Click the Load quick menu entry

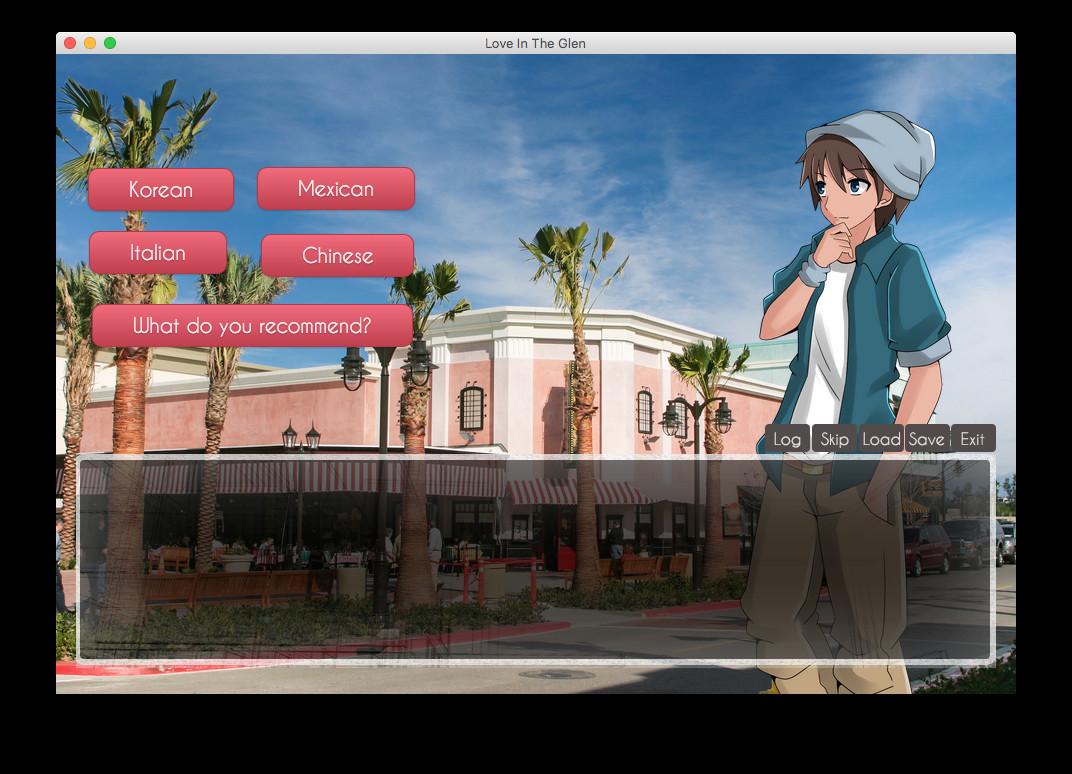coord(880,438)
